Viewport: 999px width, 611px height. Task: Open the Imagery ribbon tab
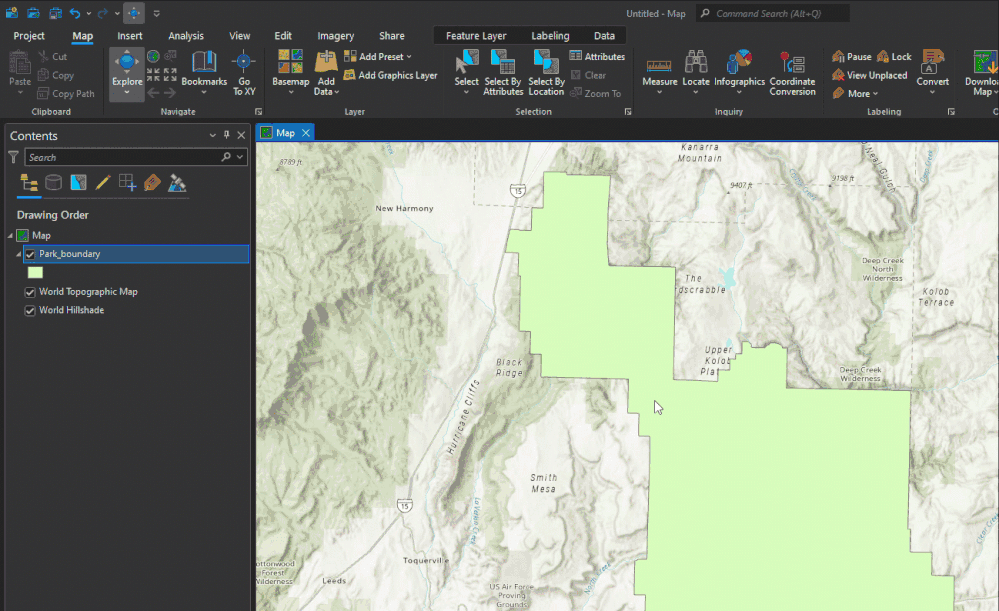coord(336,36)
